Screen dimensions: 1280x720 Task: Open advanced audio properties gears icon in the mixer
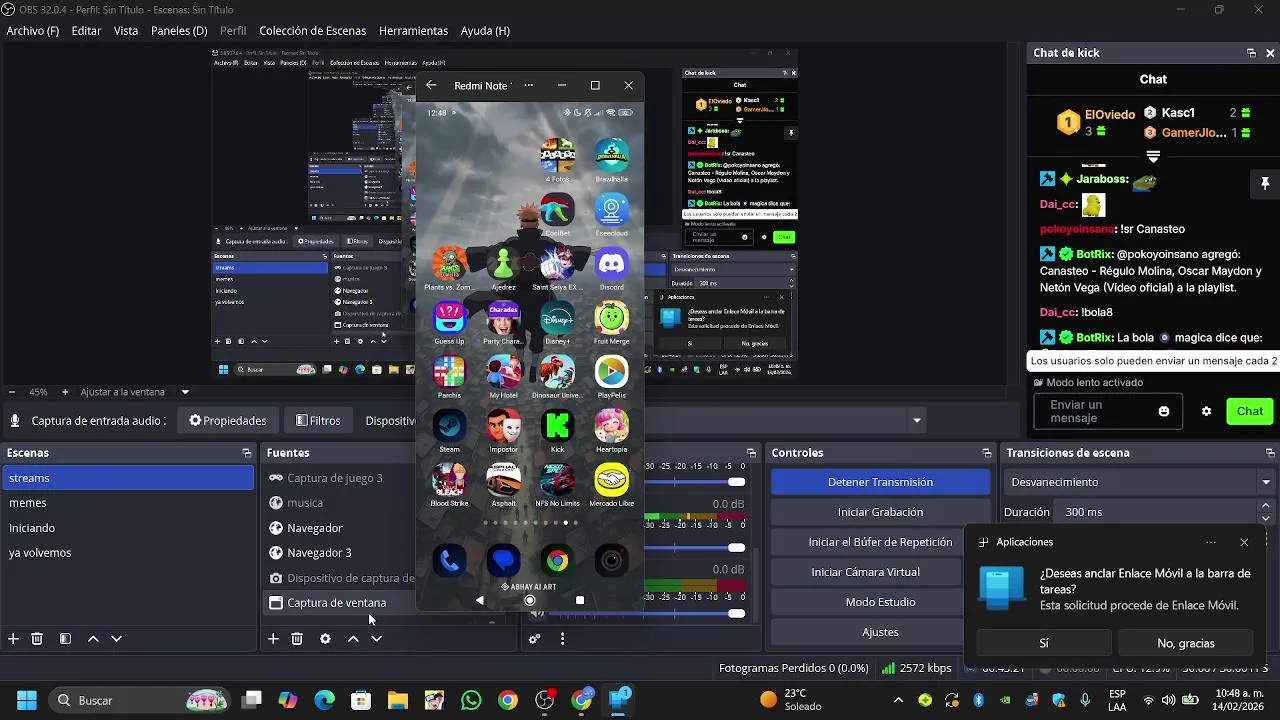(x=535, y=639)
